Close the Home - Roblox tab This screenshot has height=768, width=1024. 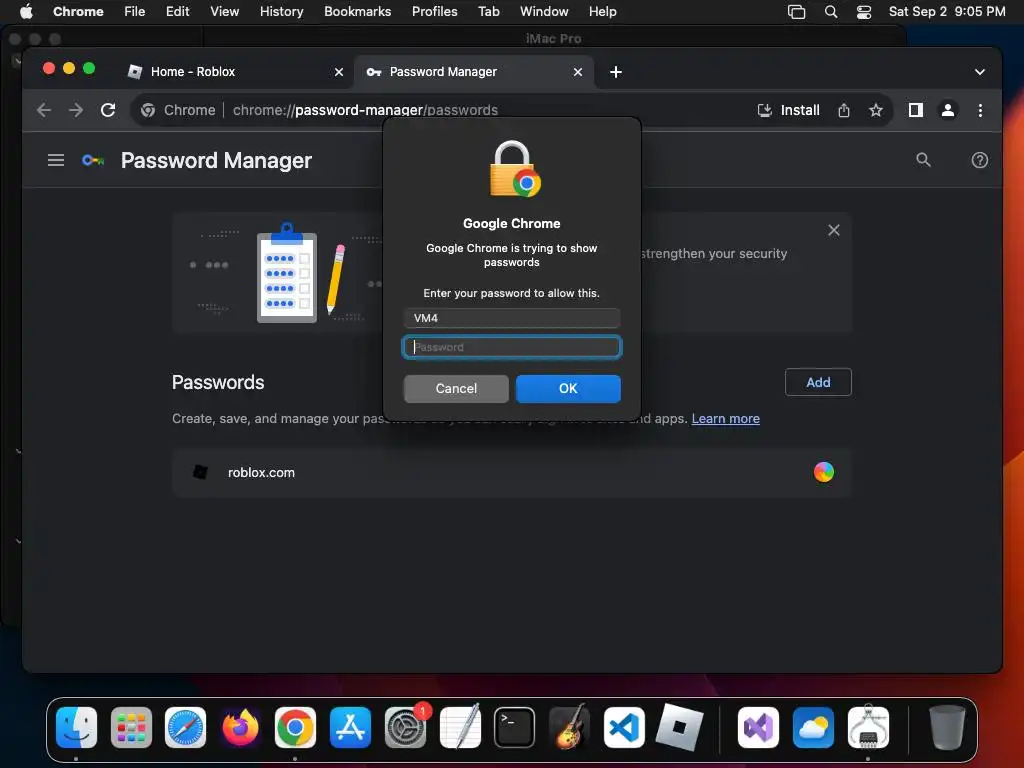338,72
